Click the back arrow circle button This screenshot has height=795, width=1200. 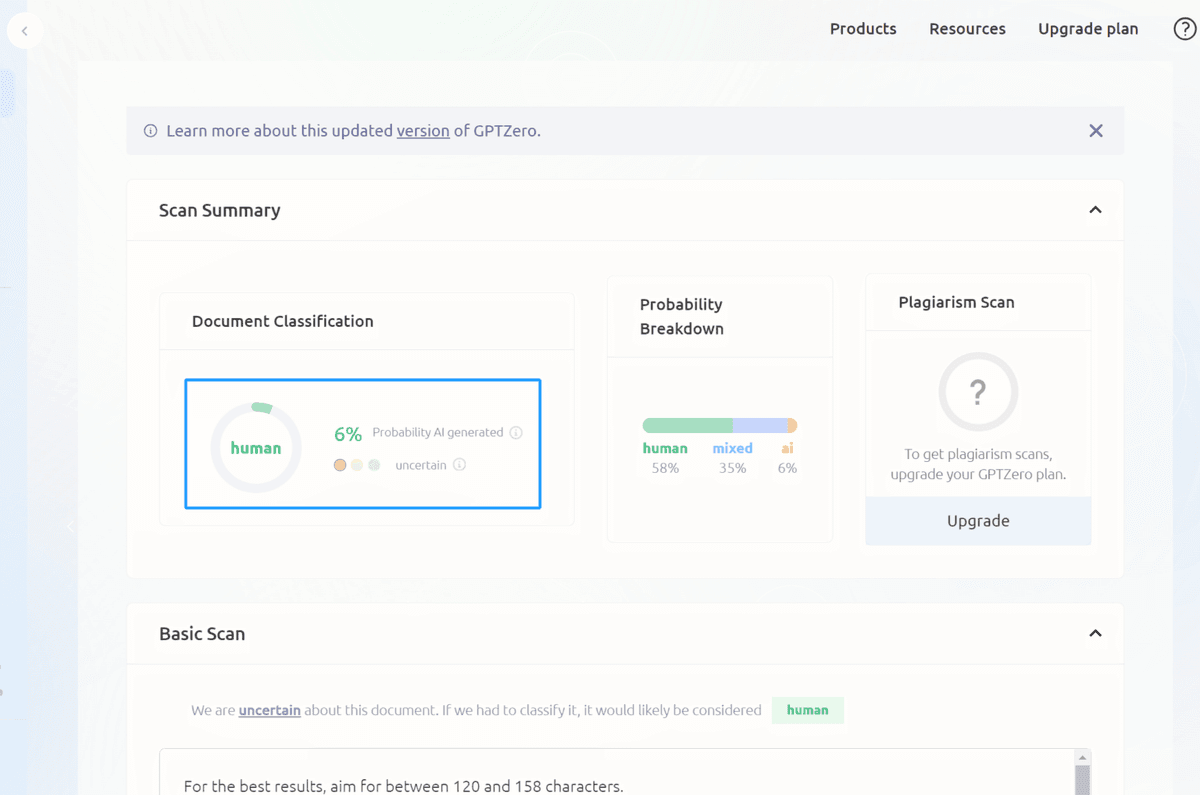[x=24, y=31]
